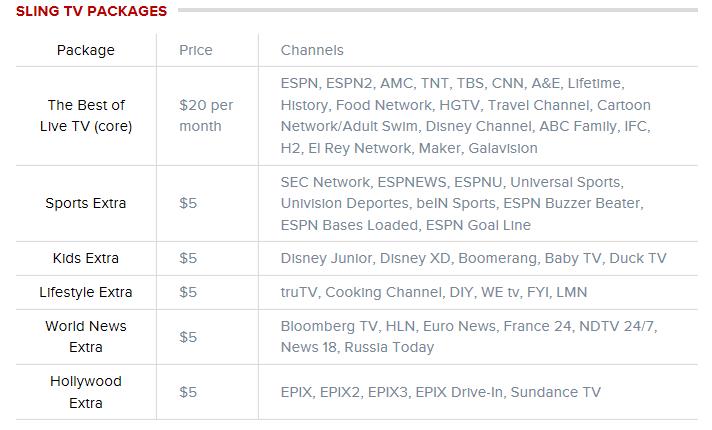Select the Lifestyle Extra package name

[86, 292]
